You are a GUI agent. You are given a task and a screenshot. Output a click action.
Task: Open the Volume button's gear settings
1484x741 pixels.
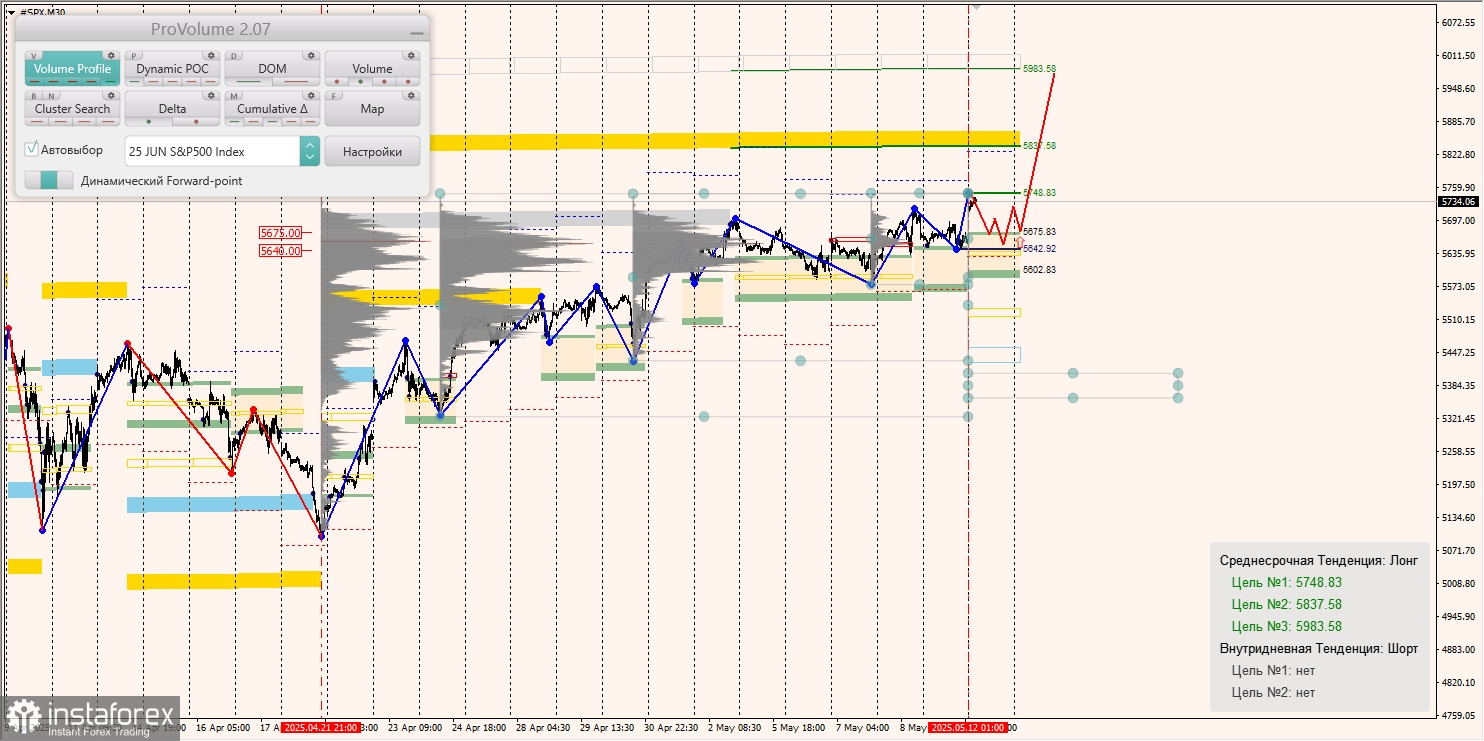pyautogui.click(x=411, y=56)
